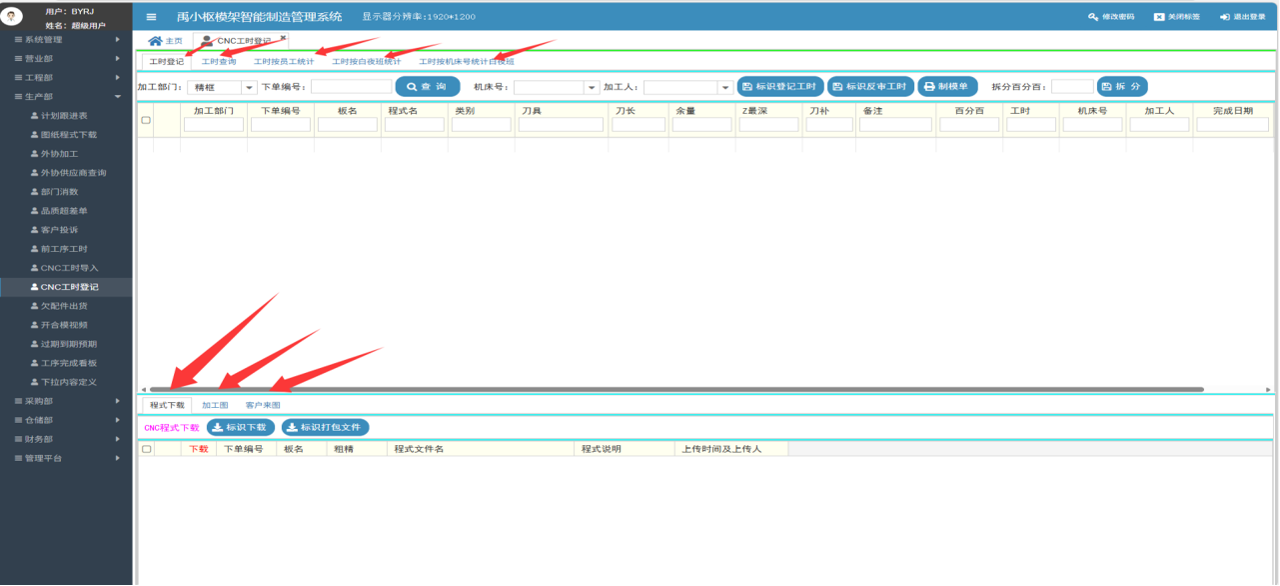Click the key icon for 修改密码

[1093, 17]
